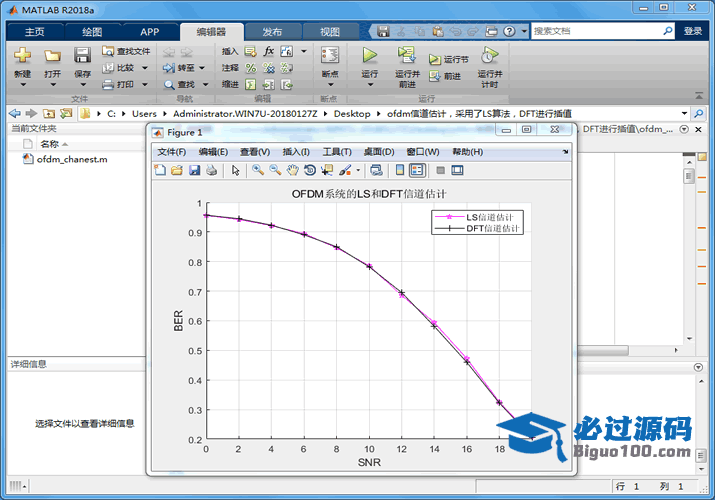Select the Pan hand tool in Figure
Screen dimensions: 715x500
tap(293, 170)
